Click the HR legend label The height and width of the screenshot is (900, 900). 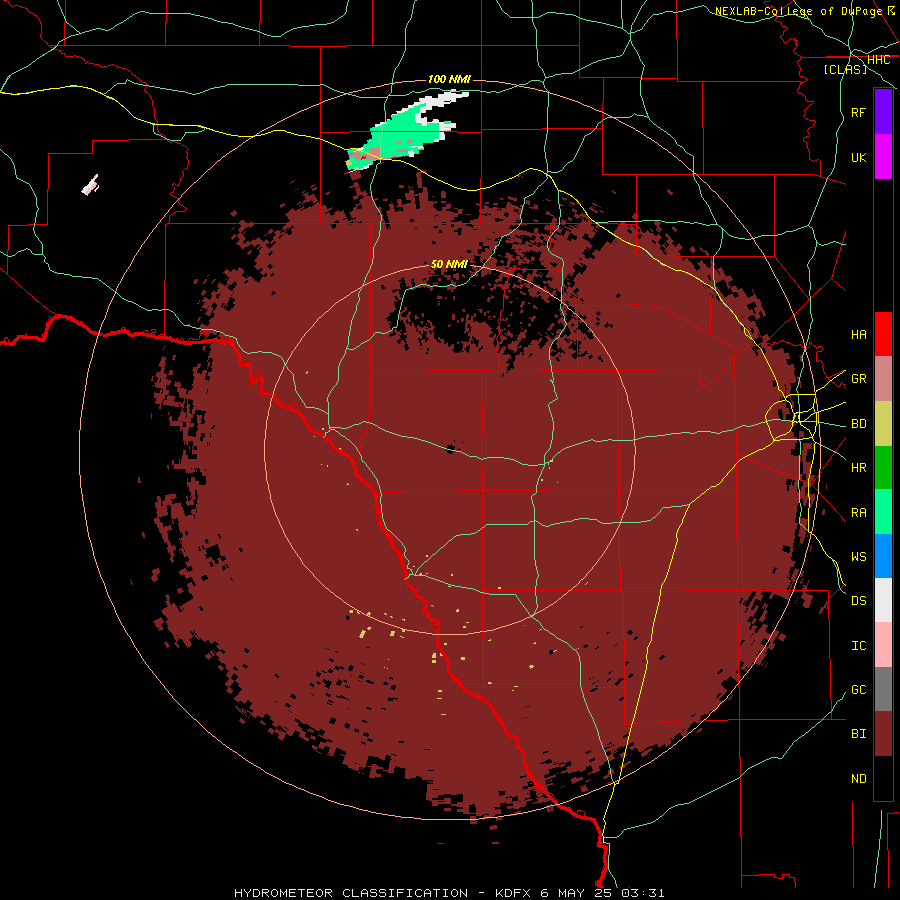coord(858,468)
